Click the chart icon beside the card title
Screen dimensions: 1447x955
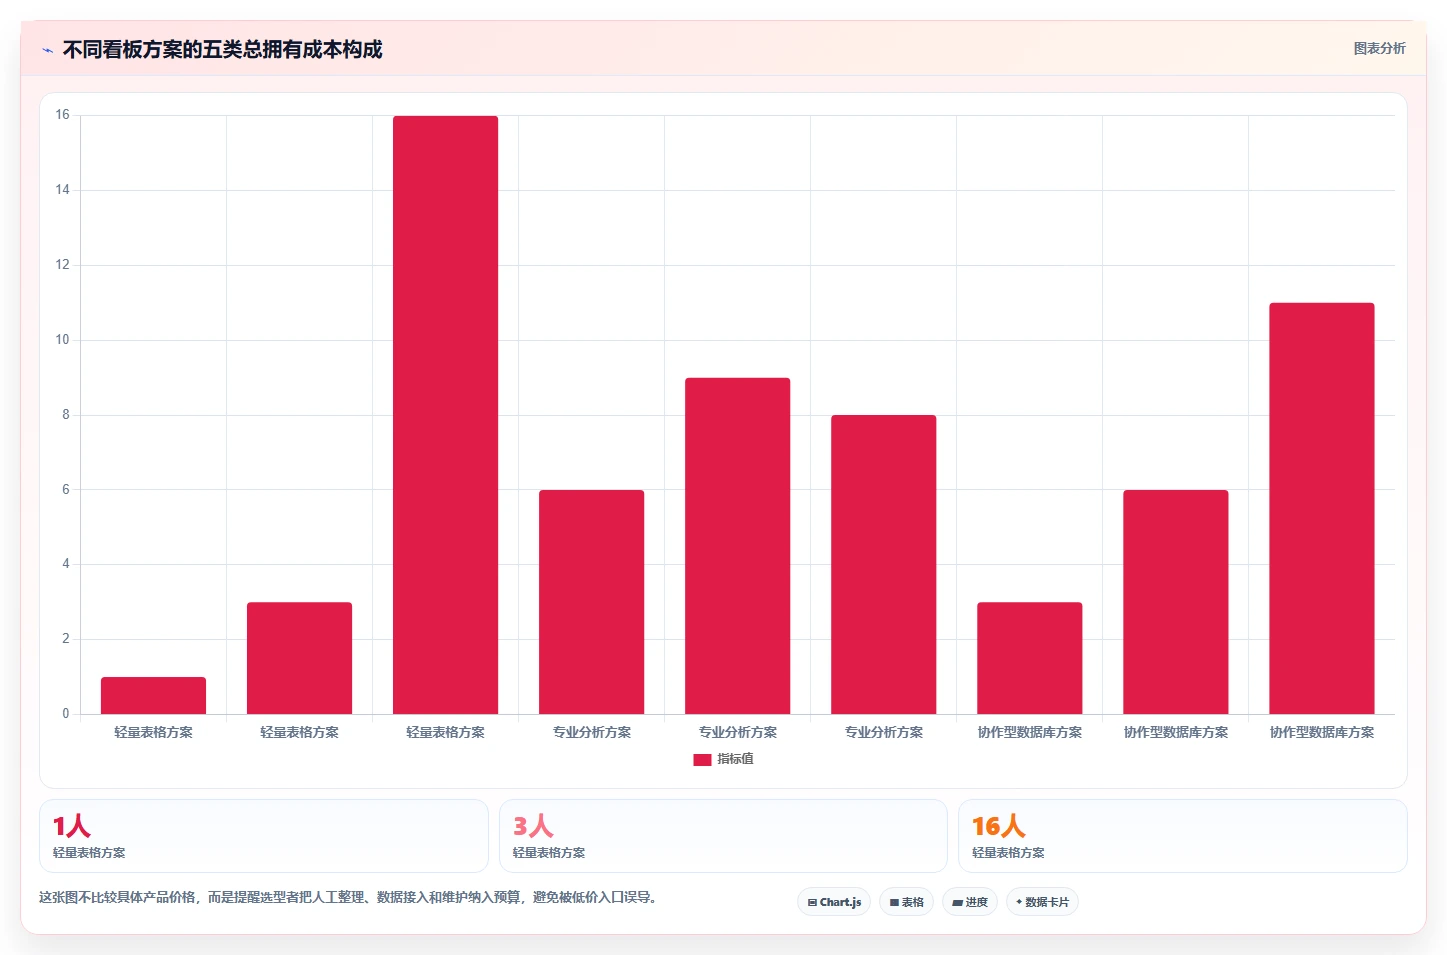[x=47, y=50]
